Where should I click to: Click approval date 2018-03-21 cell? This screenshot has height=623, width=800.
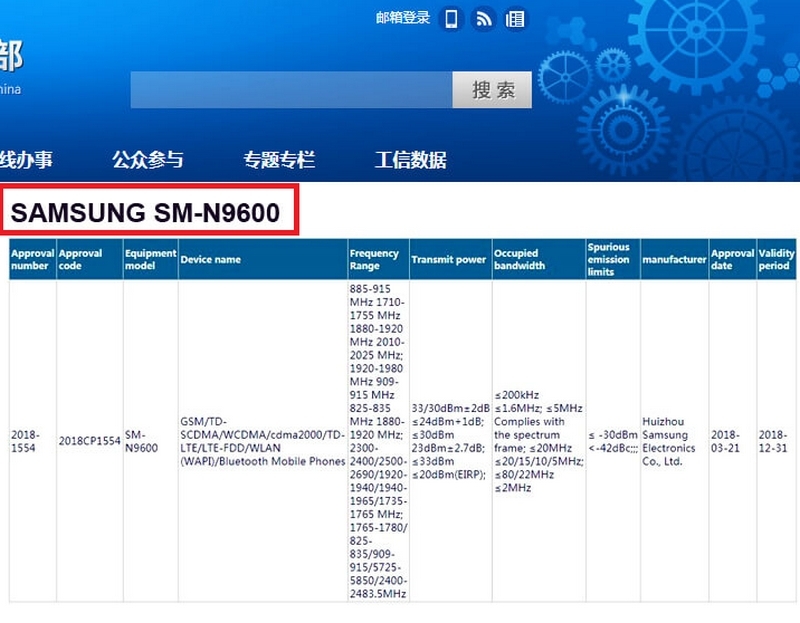[x=733, y=441]
